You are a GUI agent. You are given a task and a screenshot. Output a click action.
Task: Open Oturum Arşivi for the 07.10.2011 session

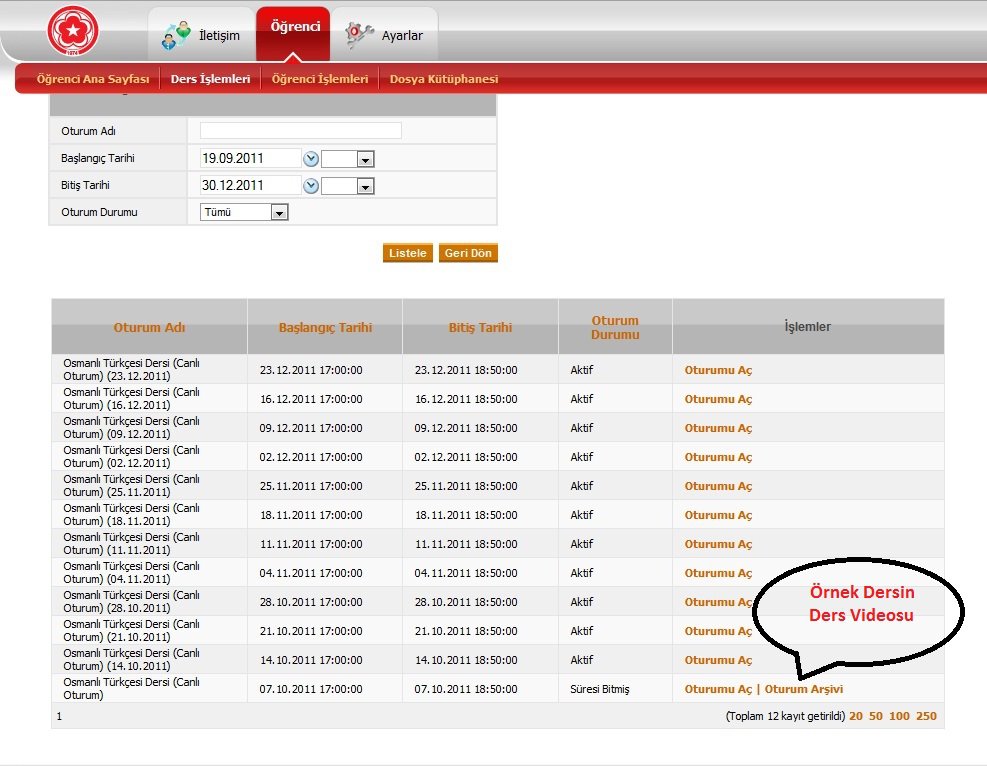coord(804,689)
